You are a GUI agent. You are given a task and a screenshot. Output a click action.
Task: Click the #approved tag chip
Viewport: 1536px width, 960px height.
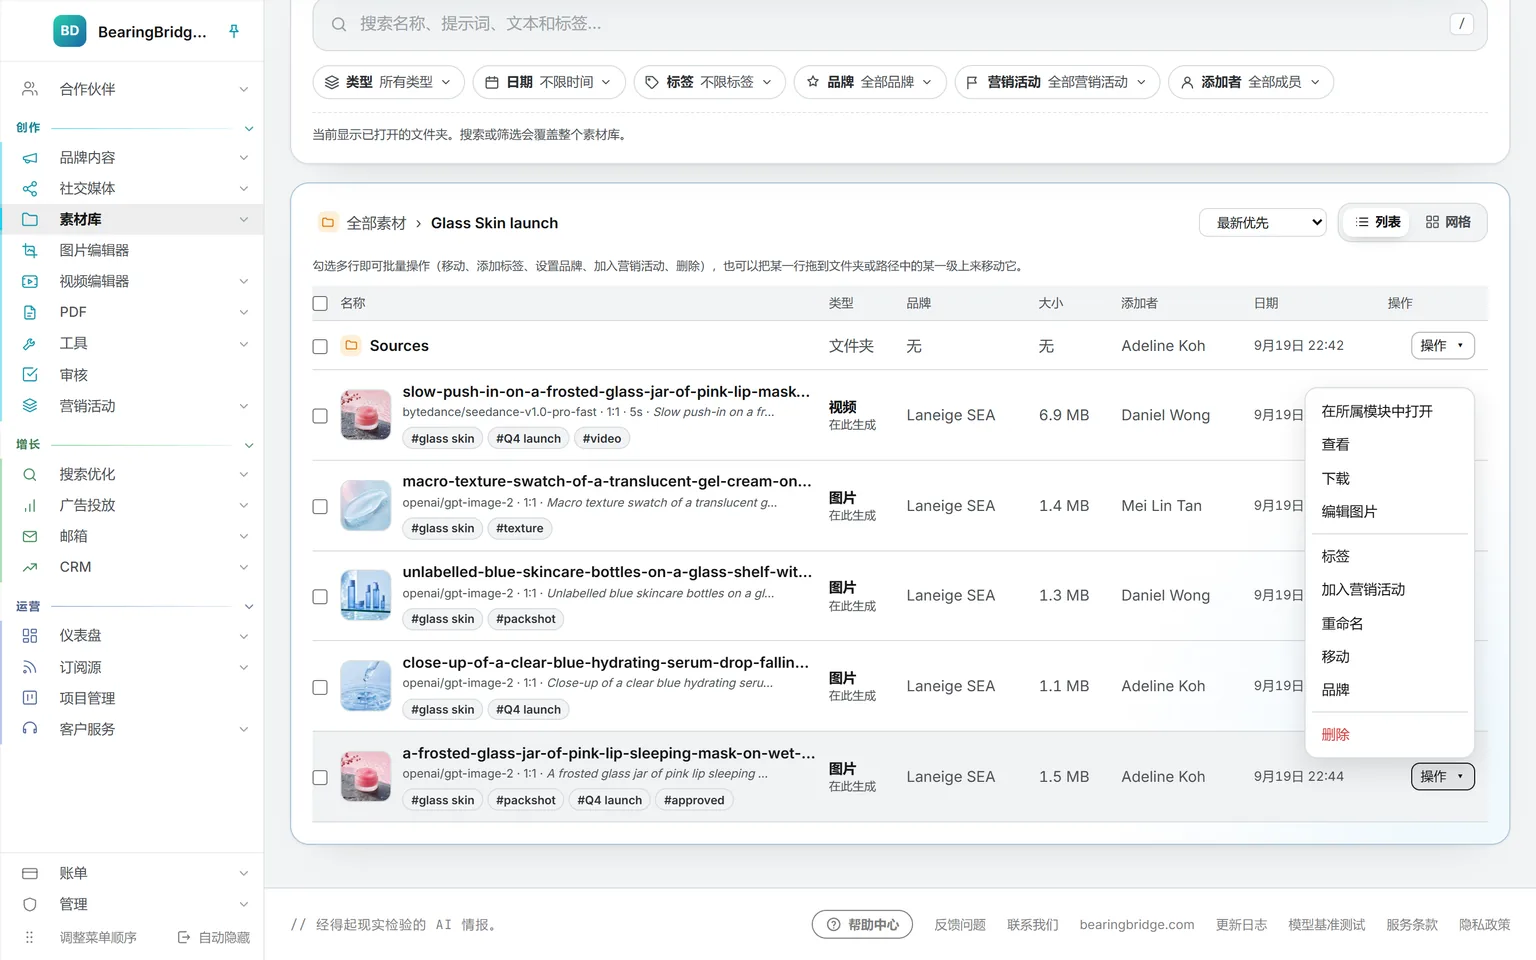tap(694, 800)
